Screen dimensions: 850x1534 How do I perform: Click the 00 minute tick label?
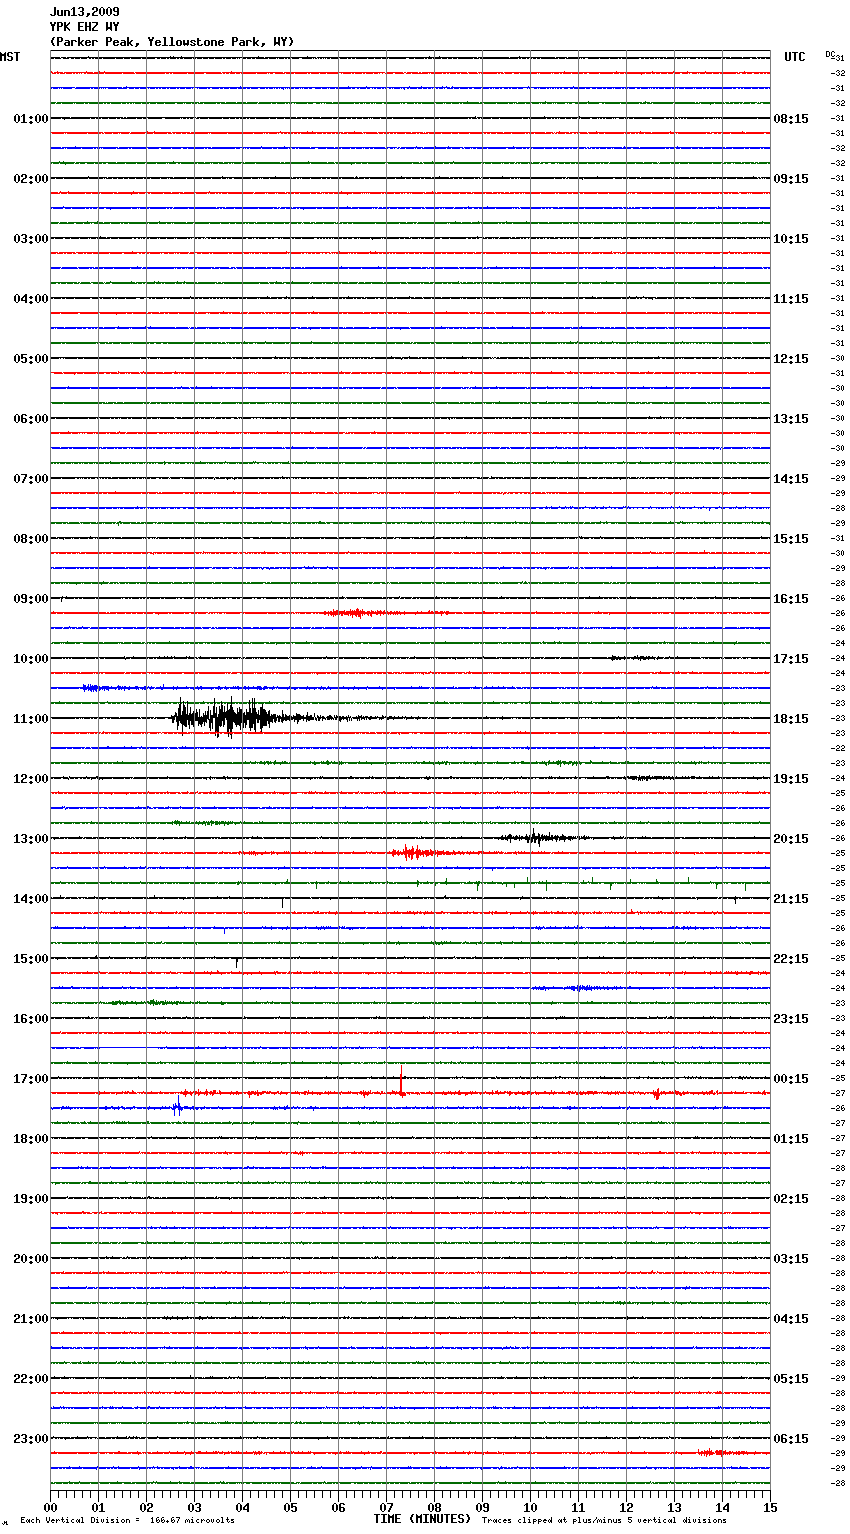click(x=51, y=1507)
